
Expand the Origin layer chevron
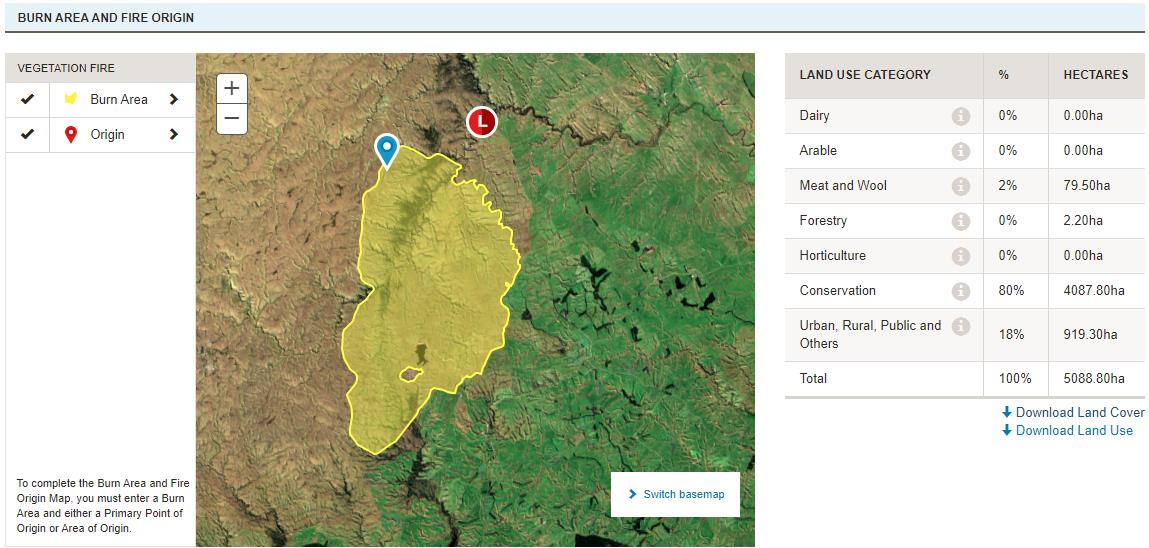click(x=174, y=134)
